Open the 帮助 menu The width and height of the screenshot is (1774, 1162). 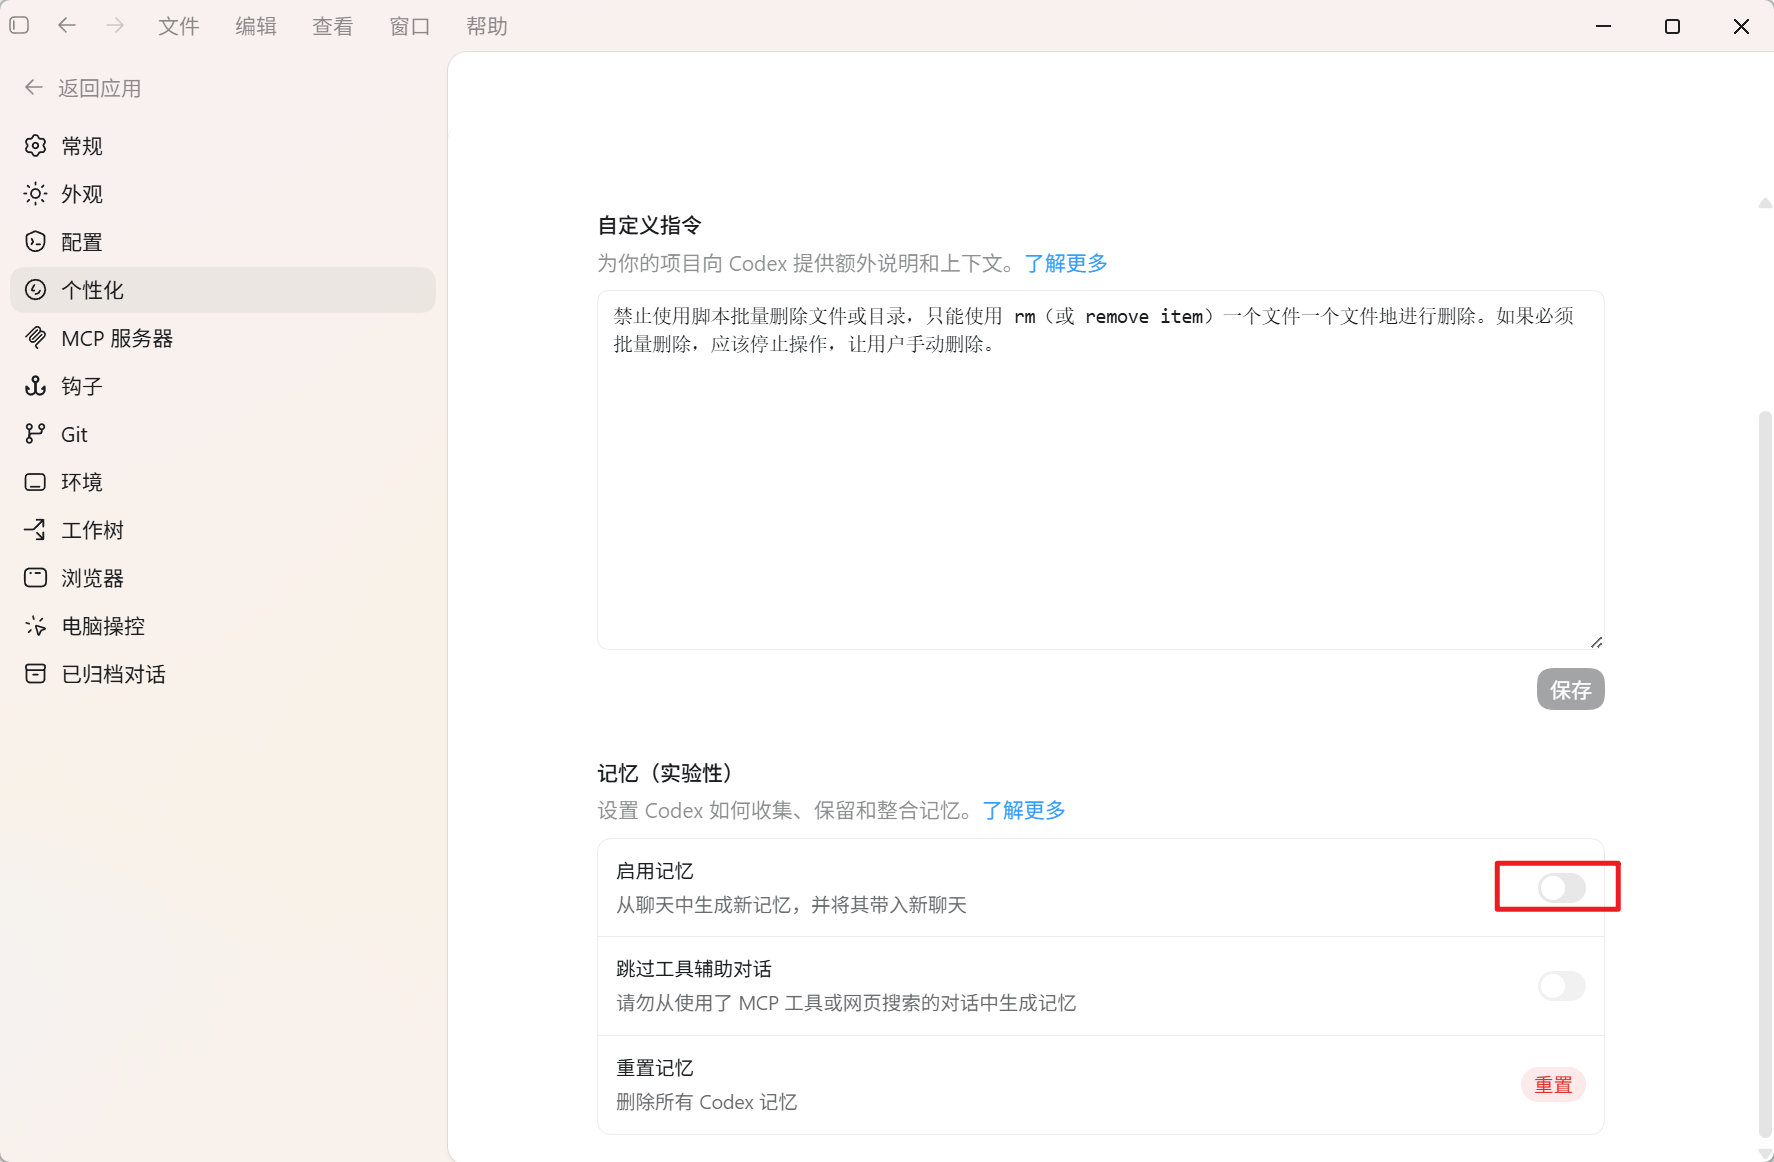(487, 26)
